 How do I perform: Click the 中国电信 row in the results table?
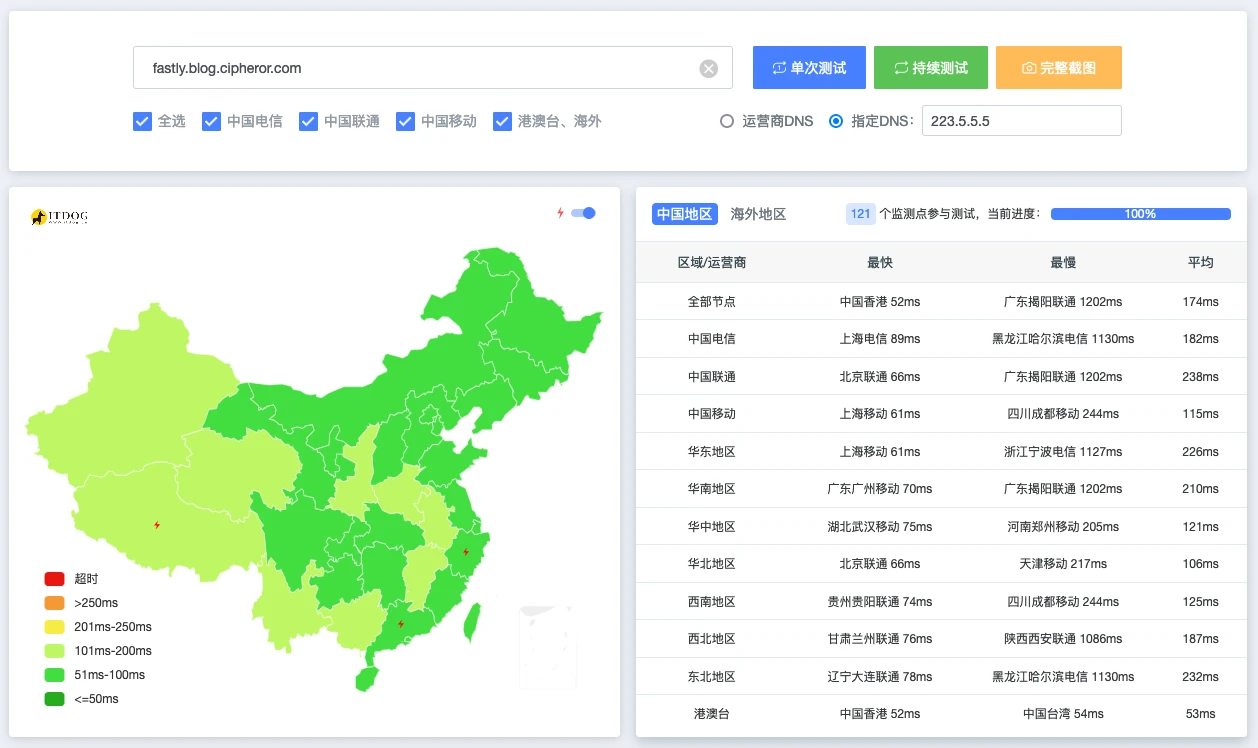pos(941,339)
